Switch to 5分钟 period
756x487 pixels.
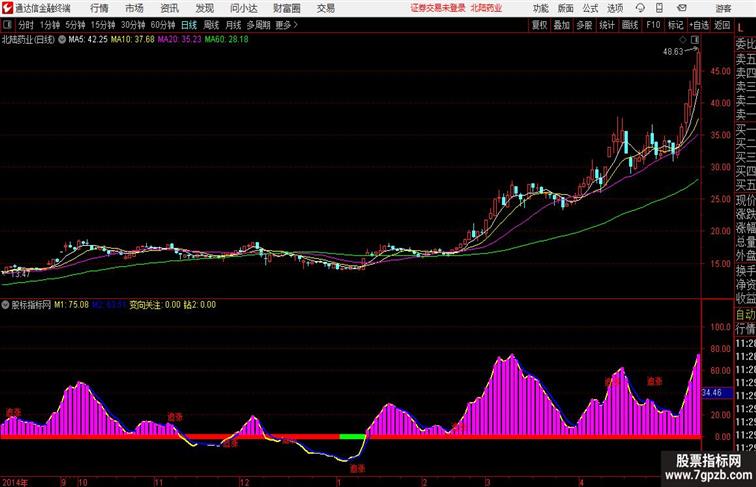pos(75,25)
